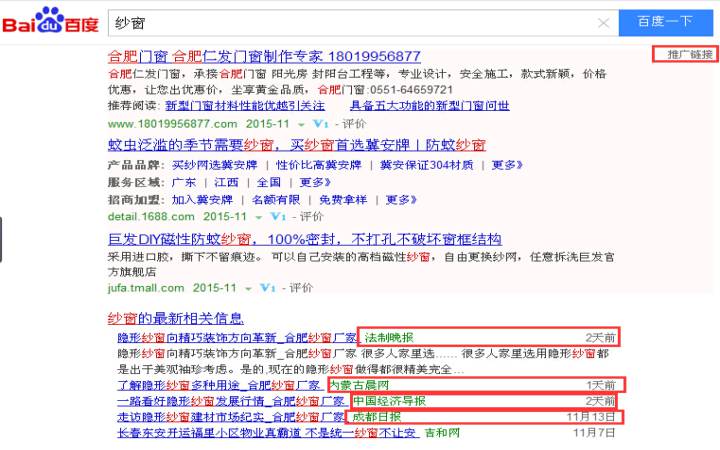Click the 百度一下 search button
The width and height of the screenshot is (720, 450).
point(665,22)
